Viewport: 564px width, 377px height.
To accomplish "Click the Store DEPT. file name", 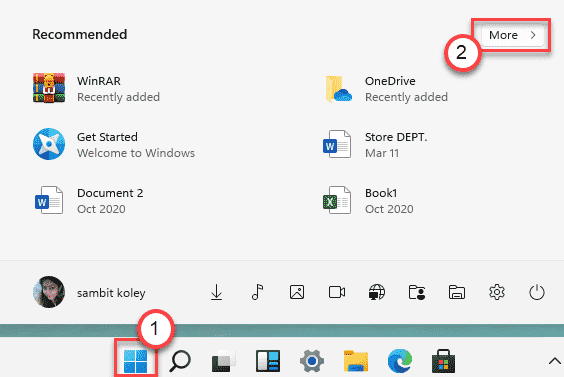I will pyautogui.click(x=396, y=137).
